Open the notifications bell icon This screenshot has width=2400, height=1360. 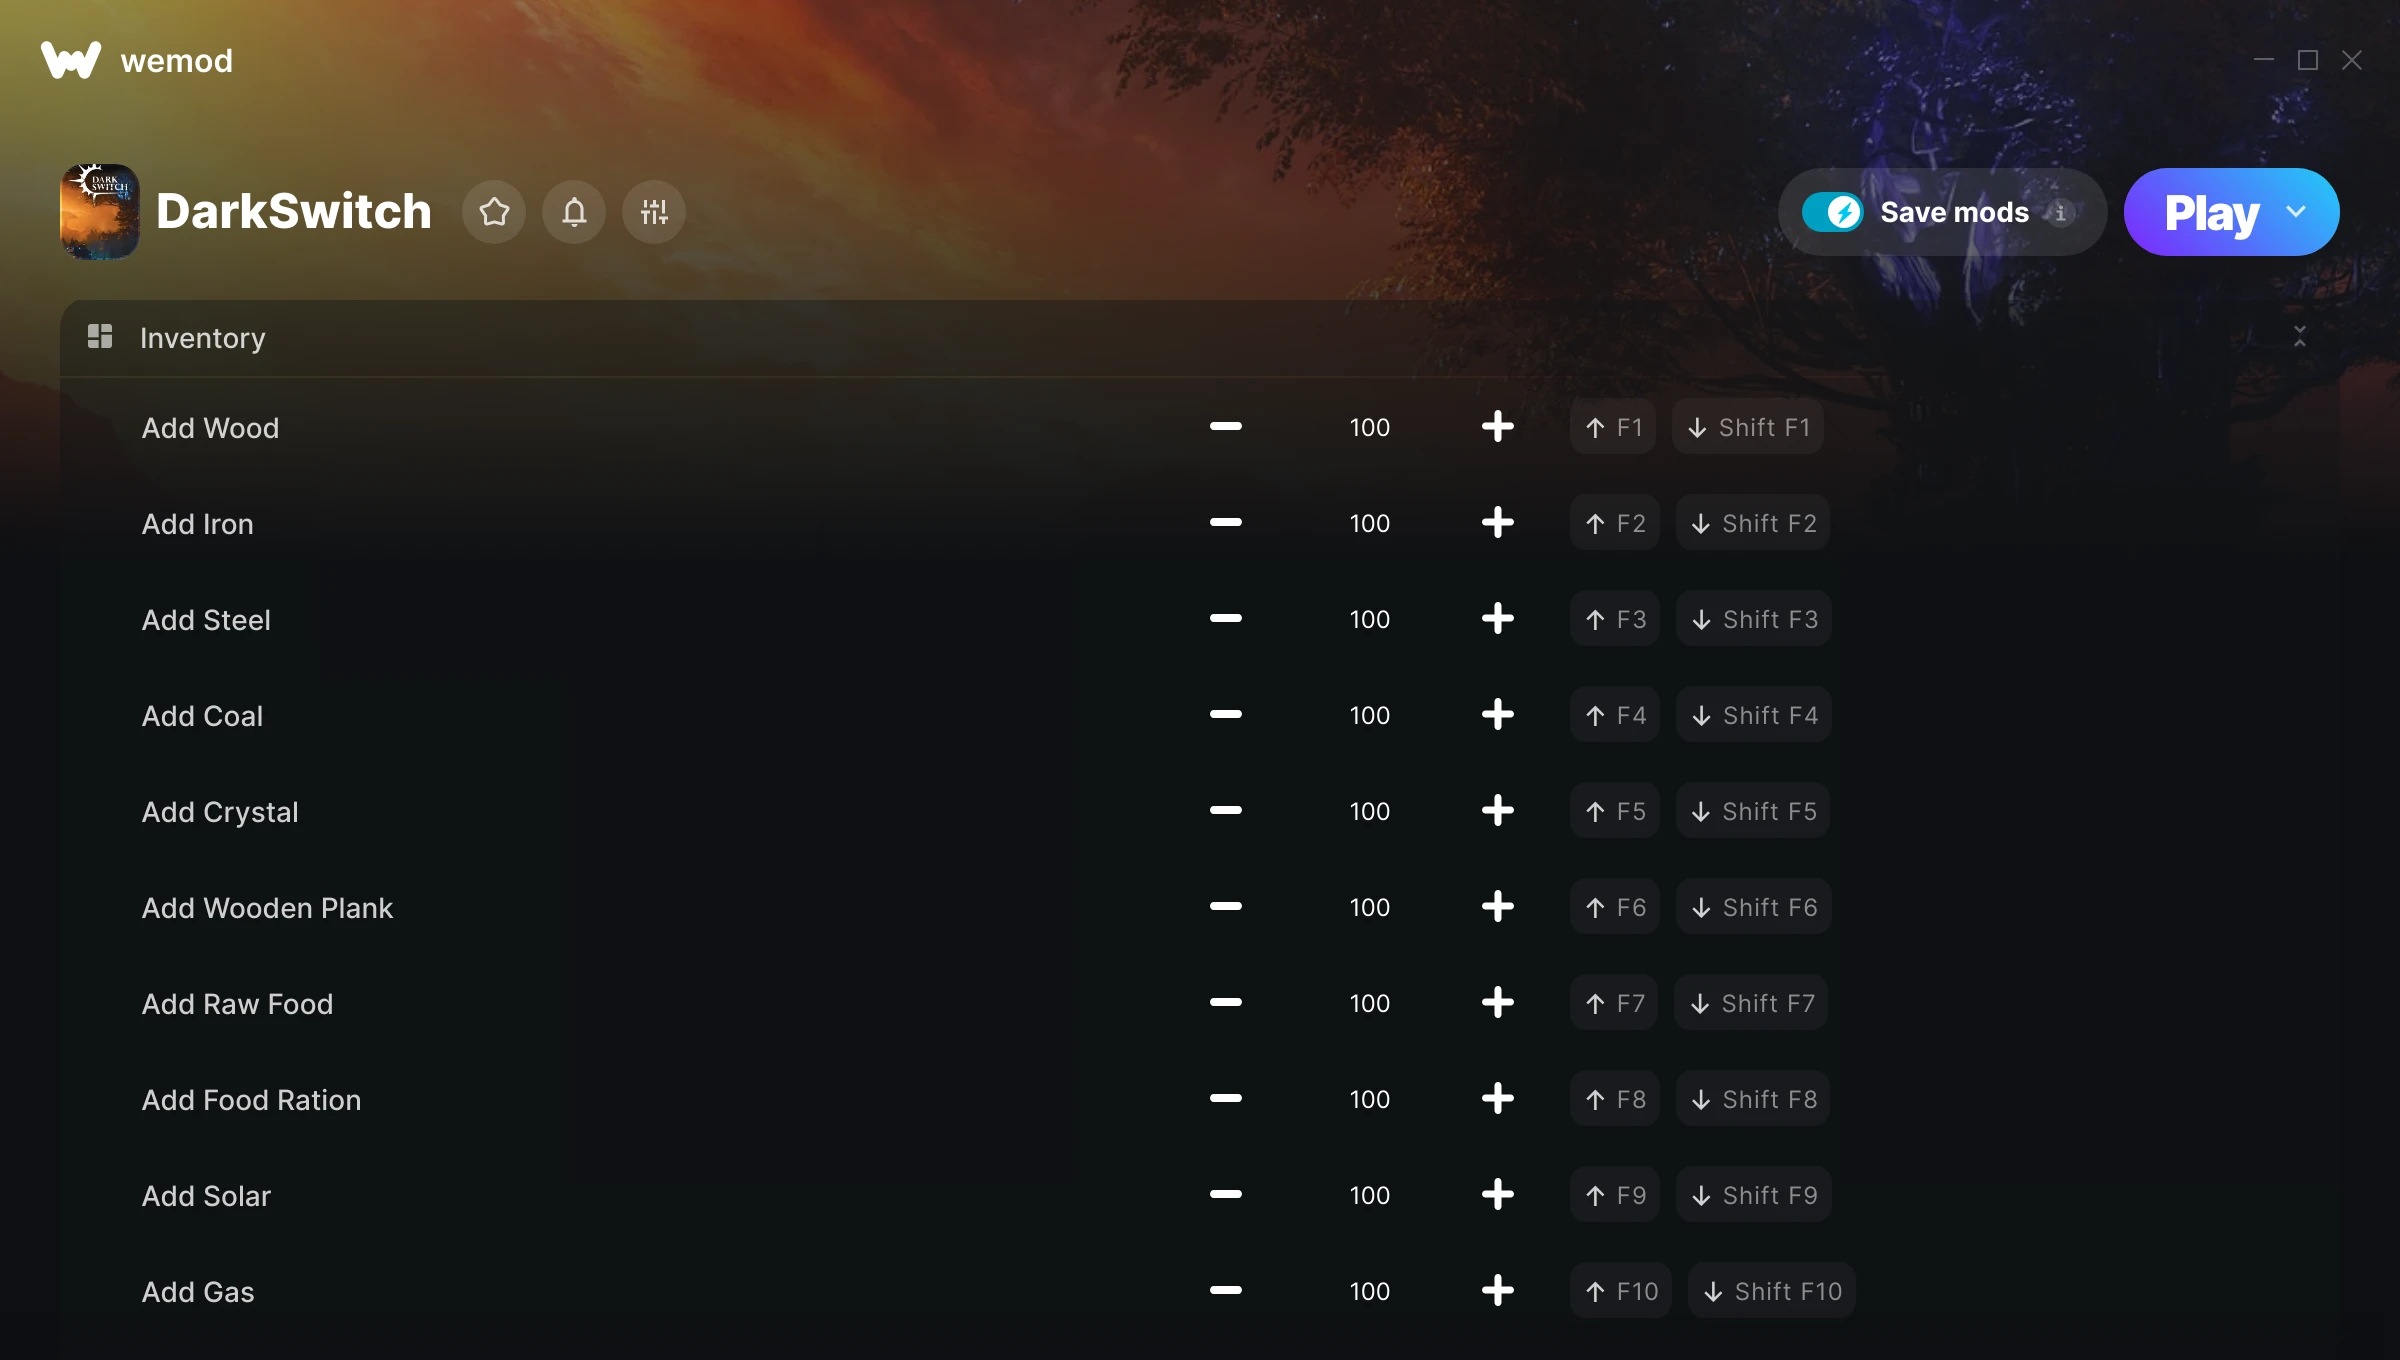pos(574,212)
